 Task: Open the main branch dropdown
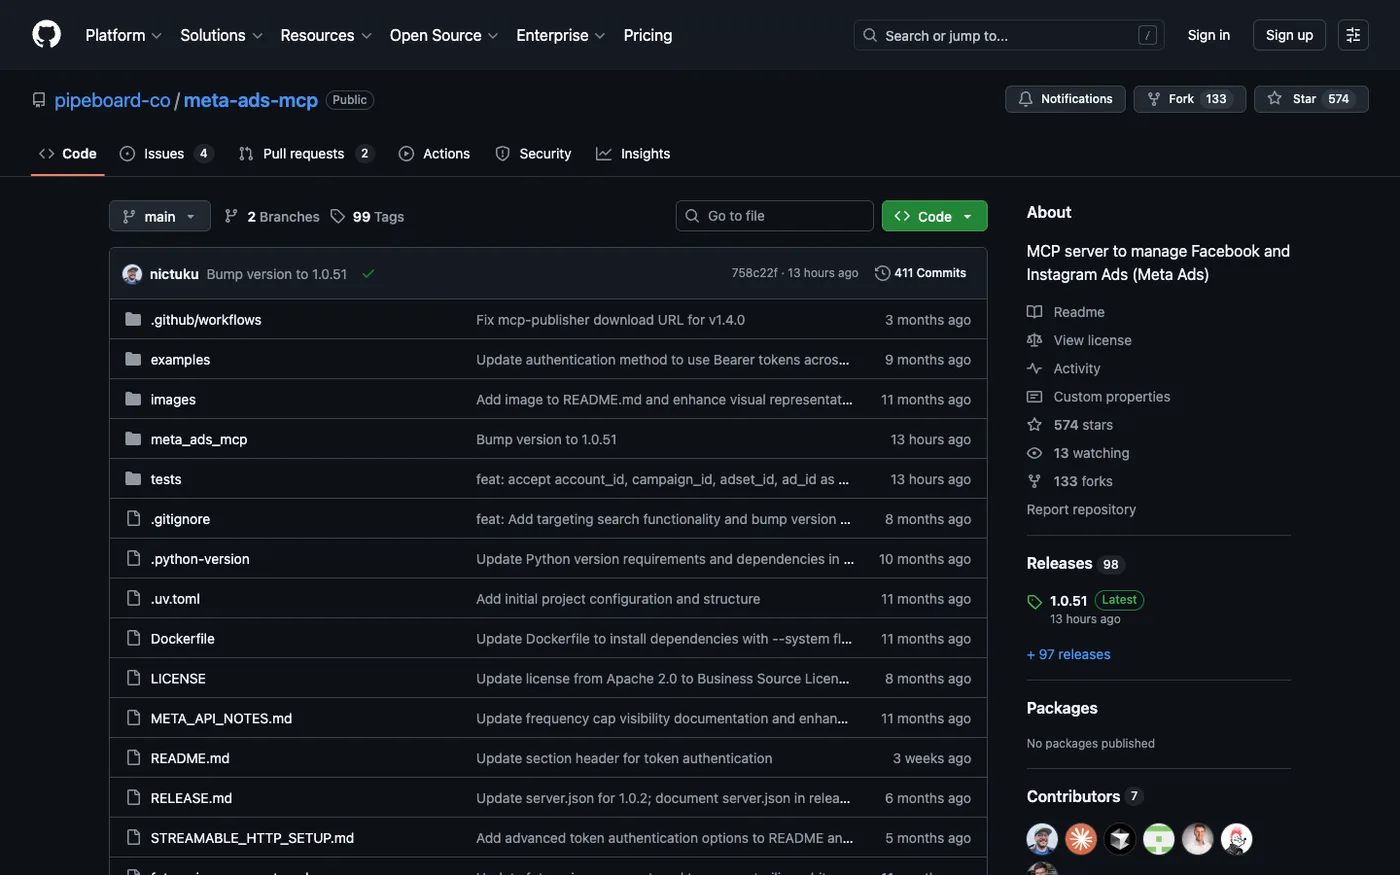pos(159,215)
